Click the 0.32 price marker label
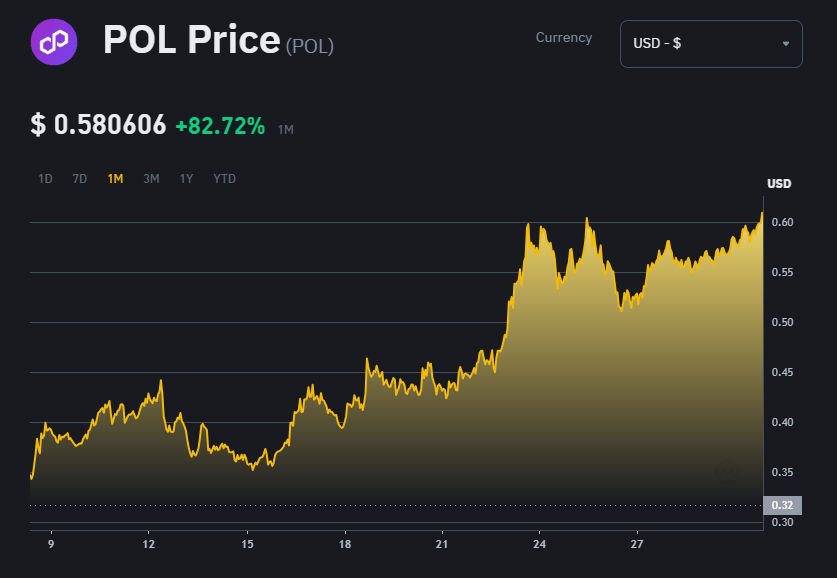Screen dimensions: 837x578 [783, 505]
